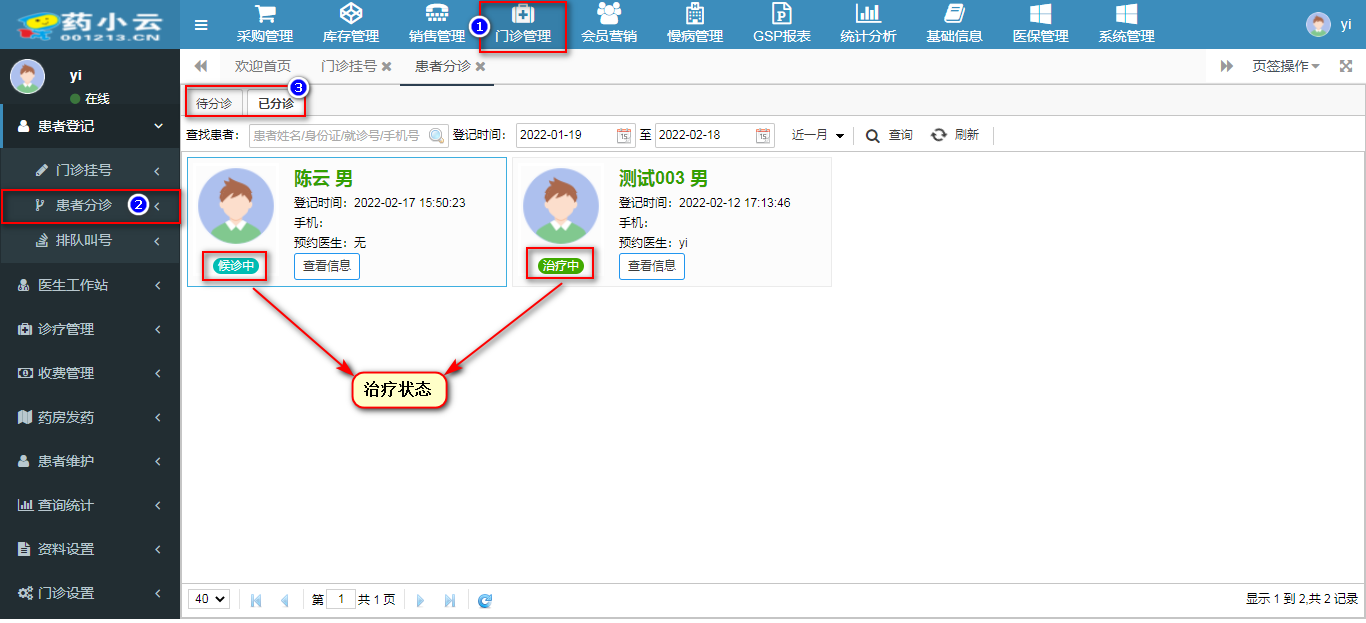The height and width of the screenshot is (623, 1366).
Task: Open 门诊管理 outpatient module
Action: (523, 25)
